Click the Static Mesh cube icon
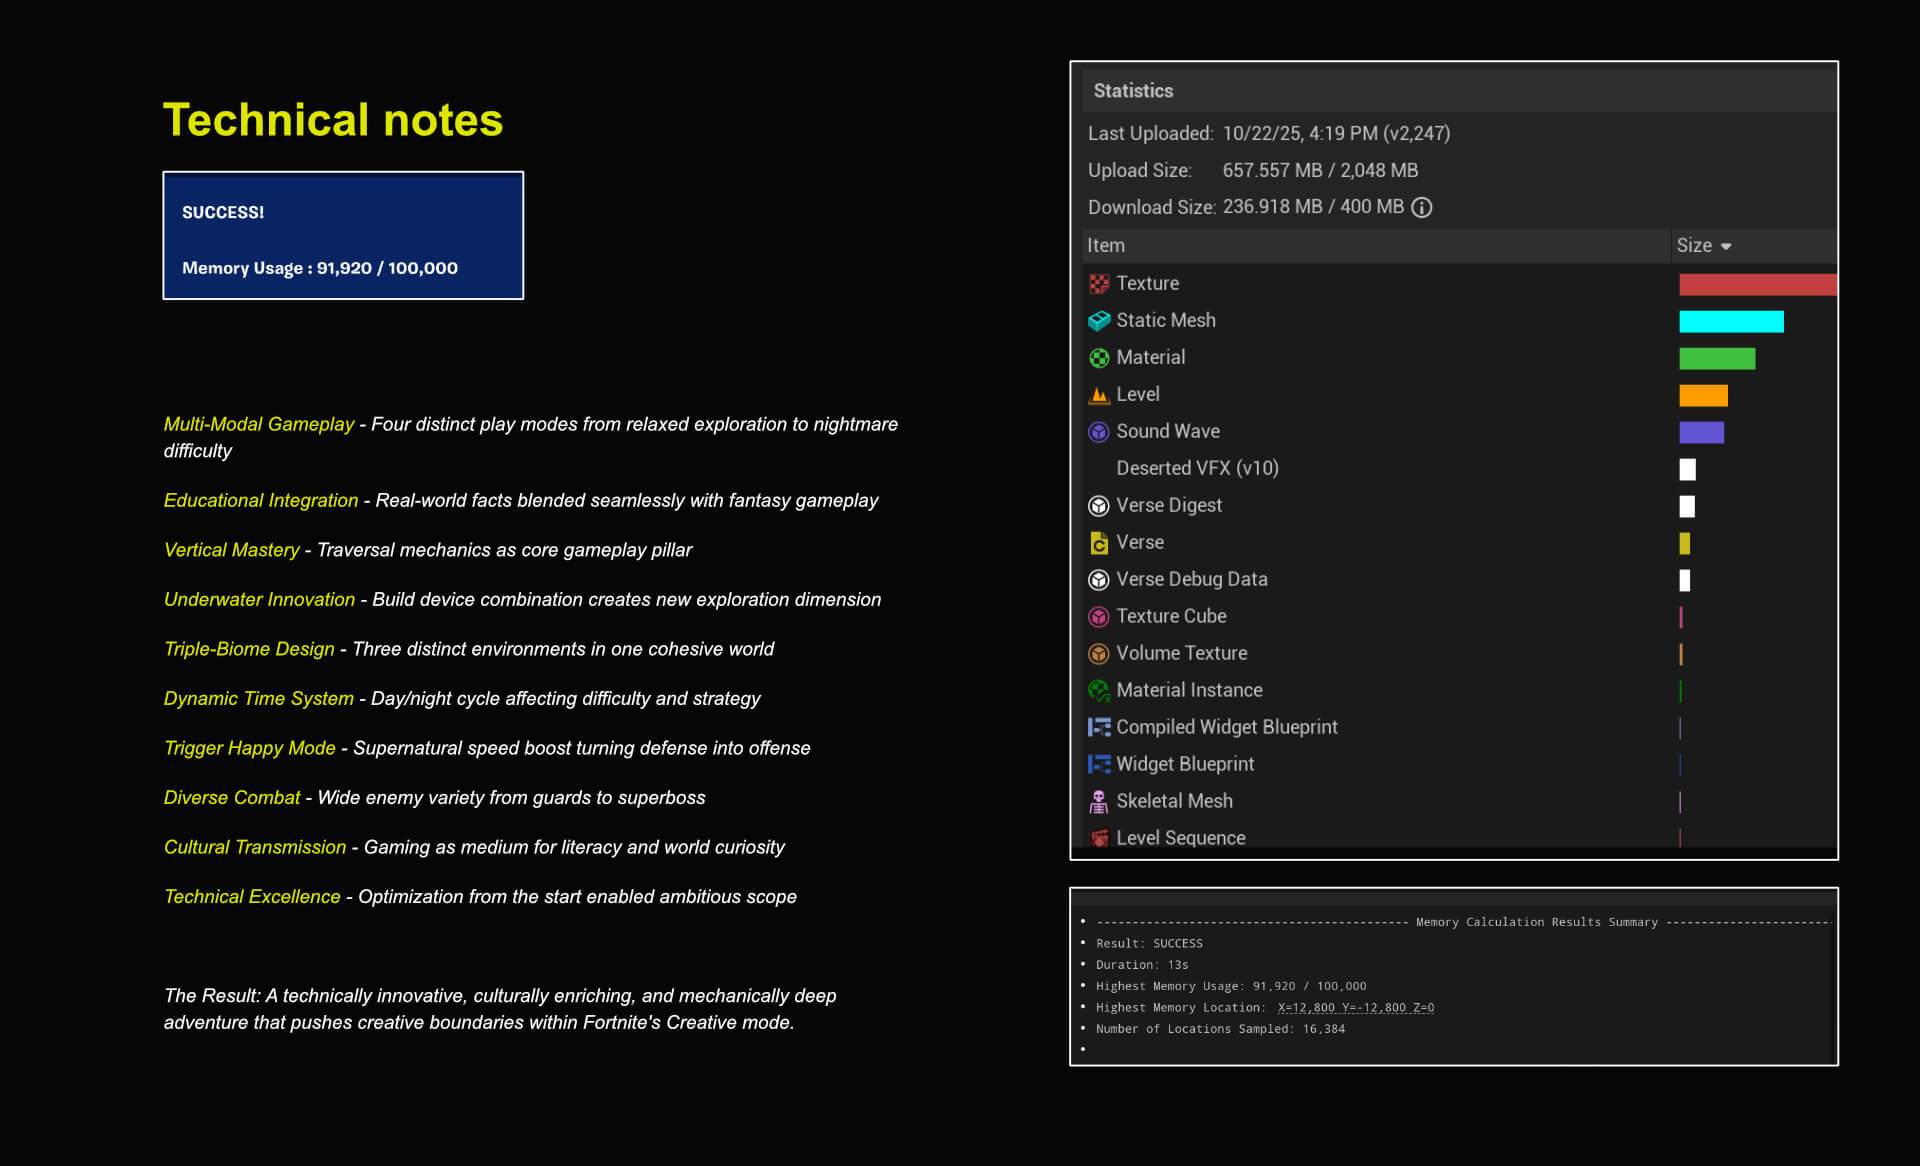Image resolution: width=1920 pixels, height=1166 pixels. click(1099, 321)
